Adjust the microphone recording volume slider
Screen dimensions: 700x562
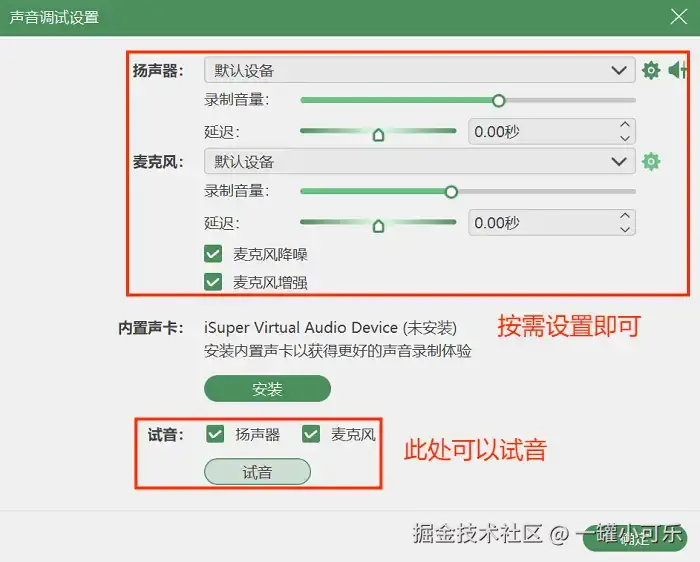[468, 191]
